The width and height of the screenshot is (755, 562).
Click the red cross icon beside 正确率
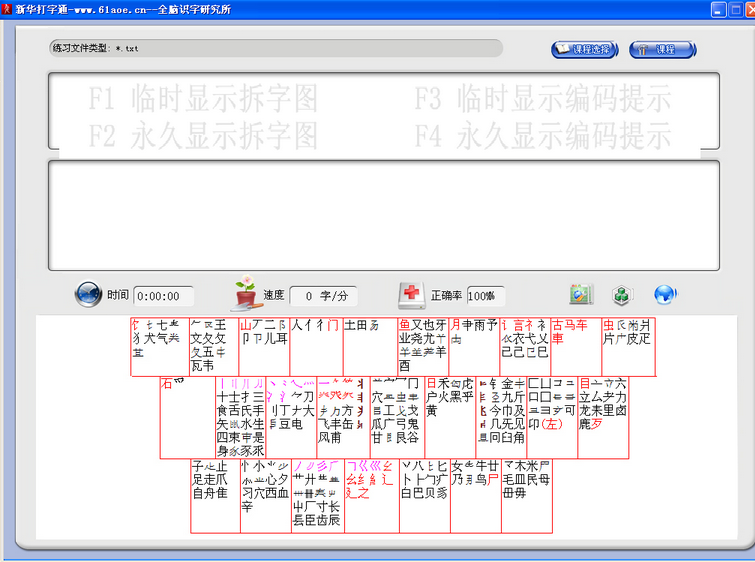[412, 295]
